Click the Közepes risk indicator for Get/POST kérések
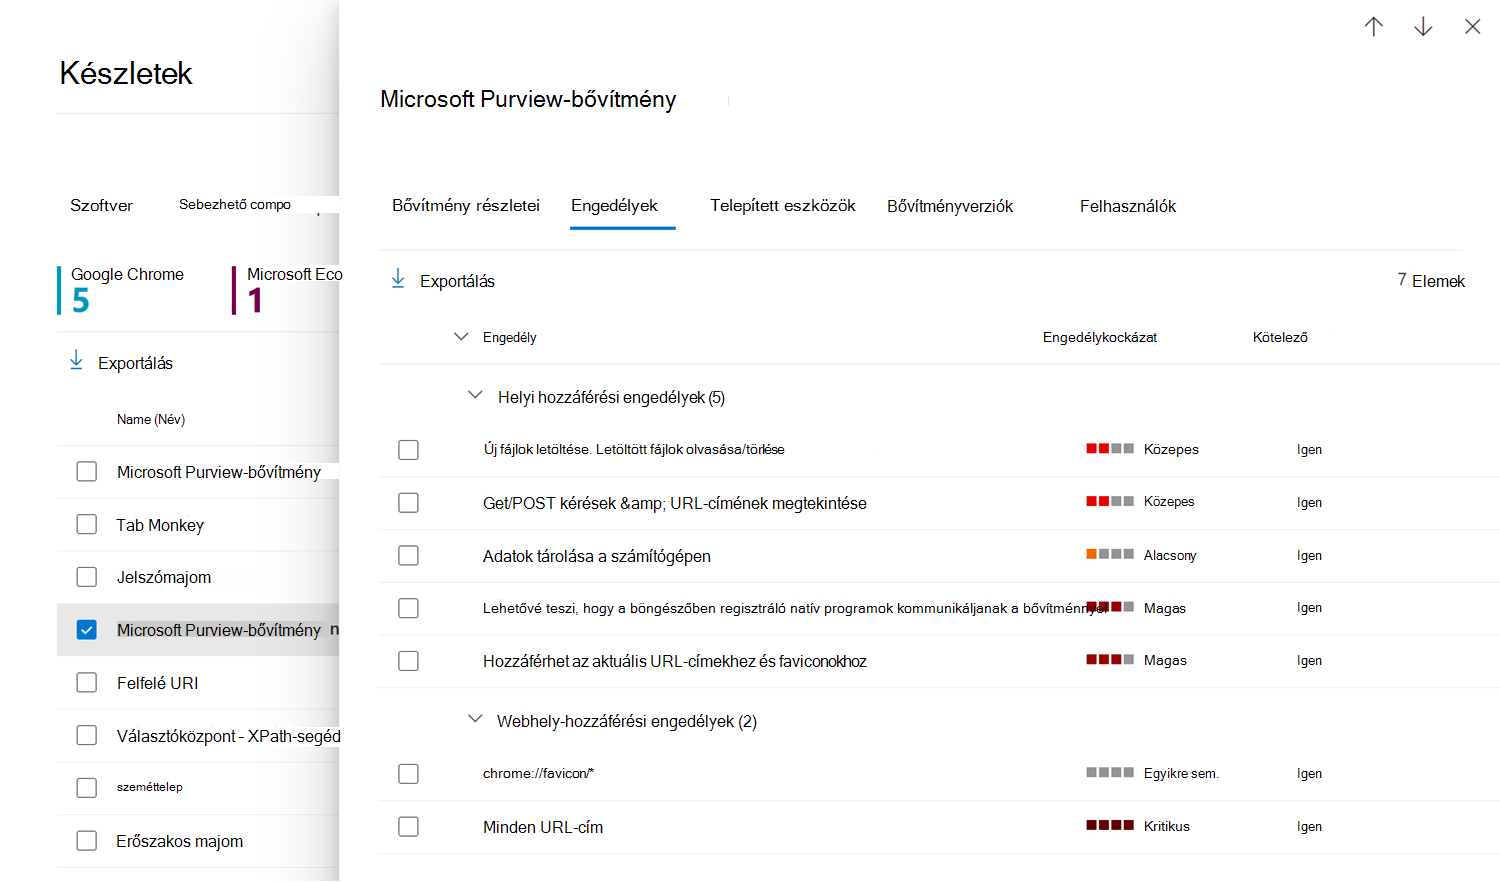Image resolution: width=1500 pixels, height=882 pixels. [x=1110, y=501]
